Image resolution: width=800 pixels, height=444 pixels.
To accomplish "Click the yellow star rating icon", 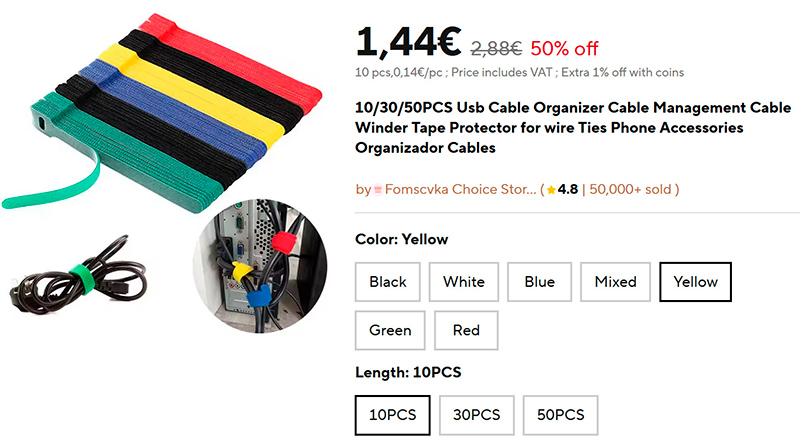I will pos(551,189).
